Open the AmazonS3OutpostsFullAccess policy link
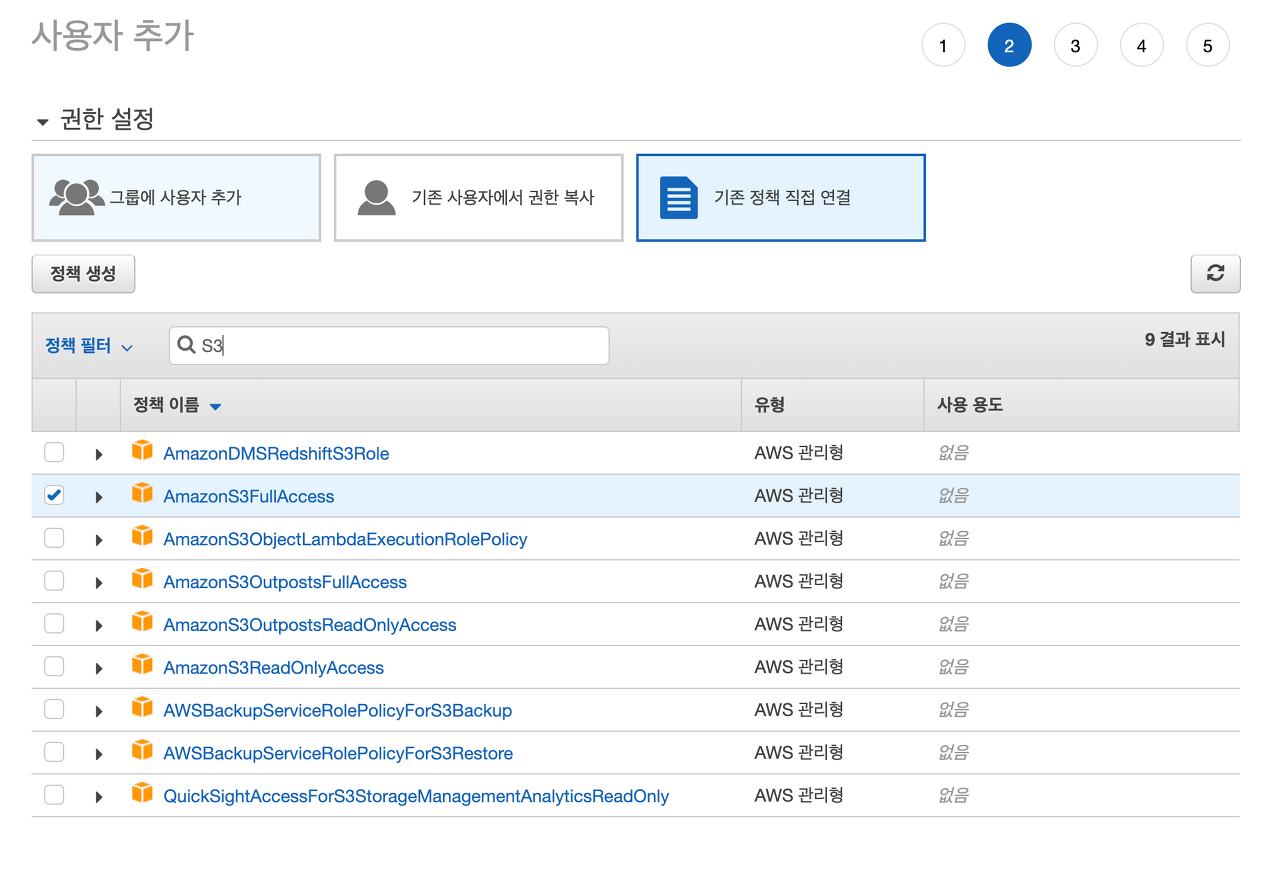1280x869 pixels. pos(285,582)
